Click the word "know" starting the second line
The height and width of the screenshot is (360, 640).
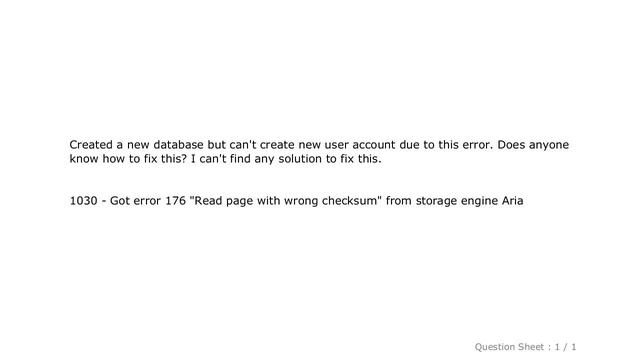tap(84, 158)
